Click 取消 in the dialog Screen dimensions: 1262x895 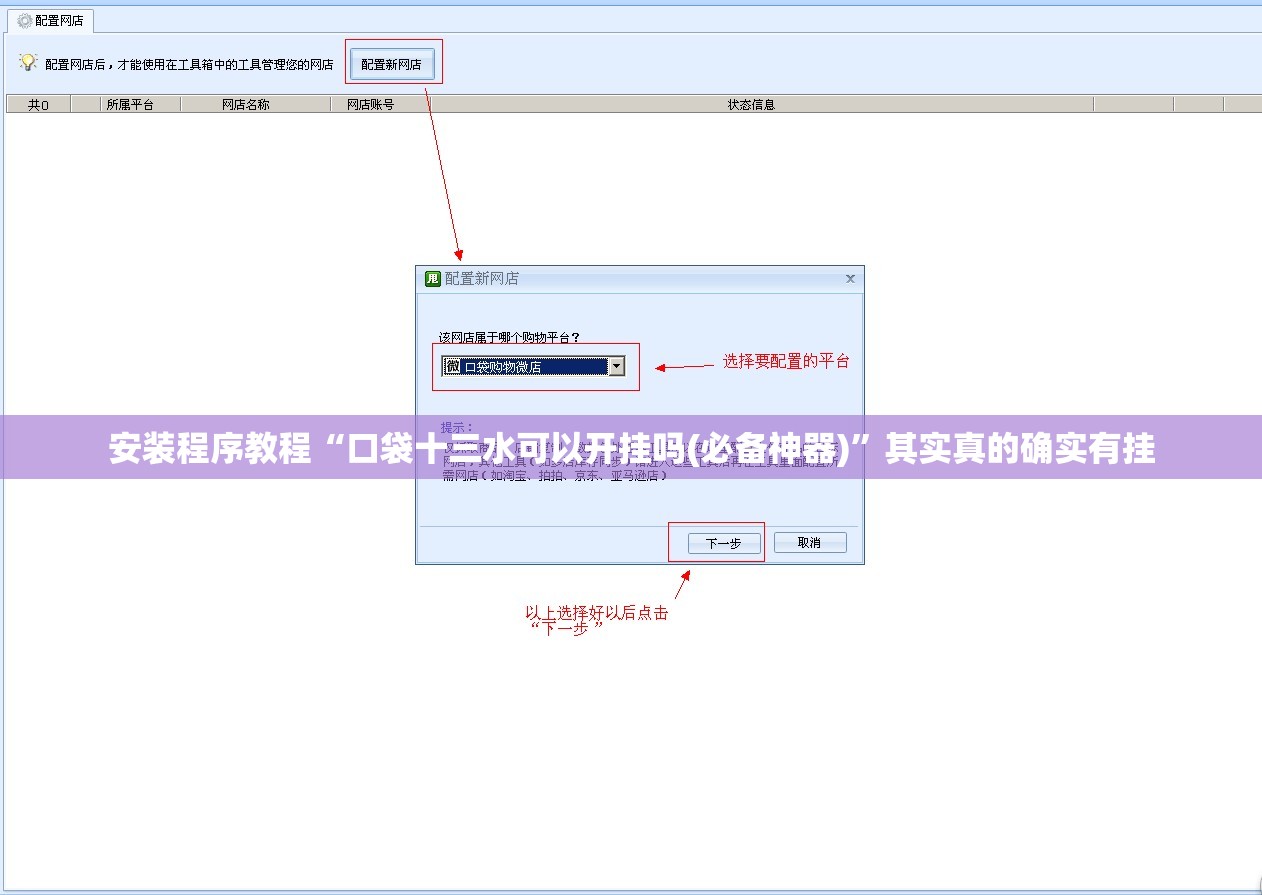coord(810,543)
